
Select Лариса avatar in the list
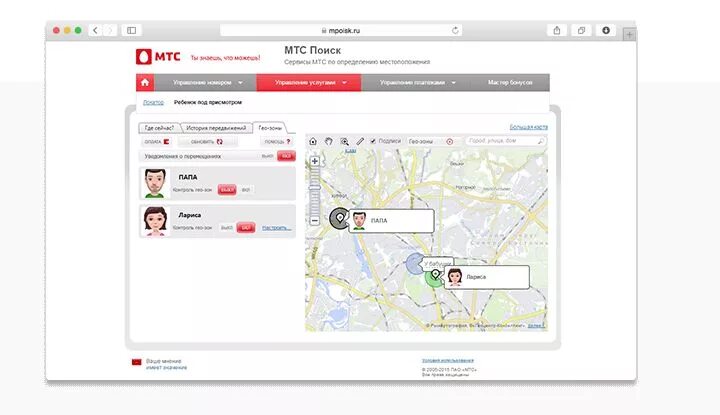pyautogui.click(x=155, y=221)
